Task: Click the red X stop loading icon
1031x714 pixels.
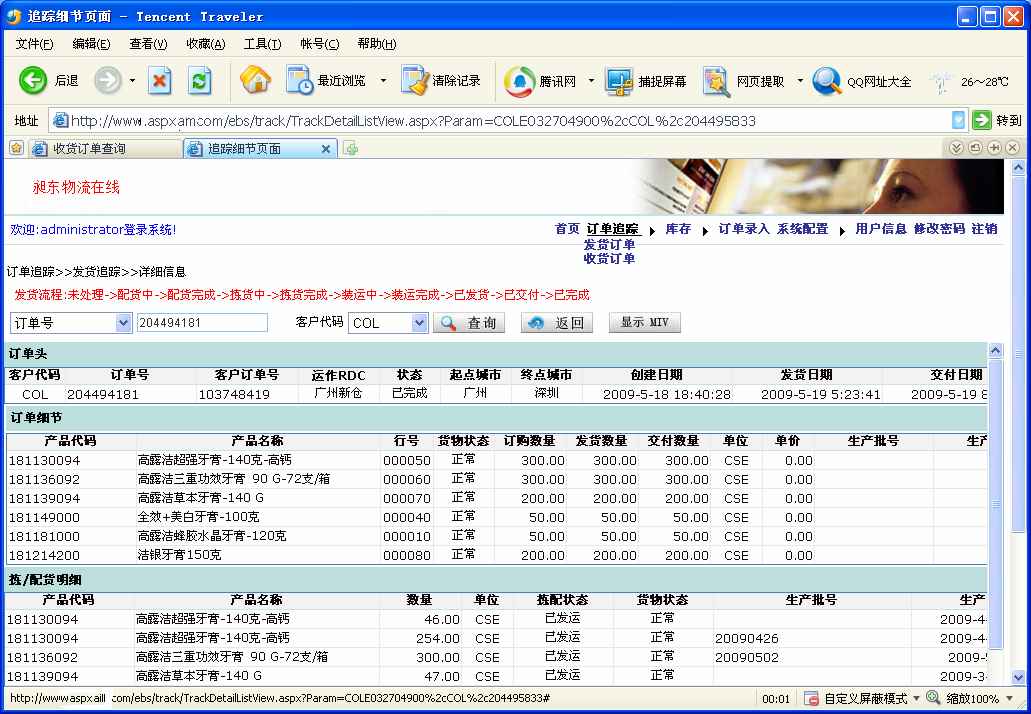Action: point(160,81)
